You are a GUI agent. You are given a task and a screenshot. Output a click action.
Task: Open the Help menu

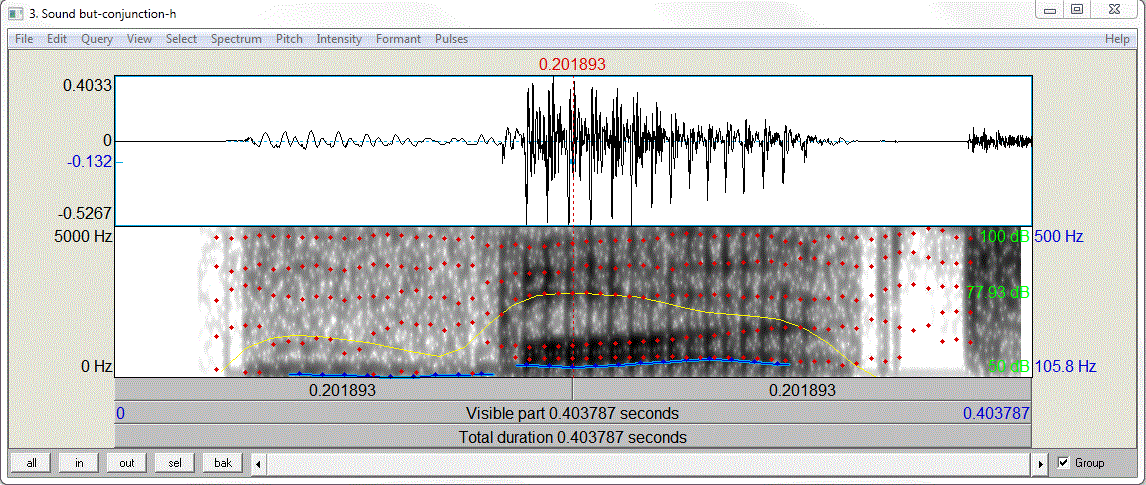pyautogui.click(x=1117, y=39)
